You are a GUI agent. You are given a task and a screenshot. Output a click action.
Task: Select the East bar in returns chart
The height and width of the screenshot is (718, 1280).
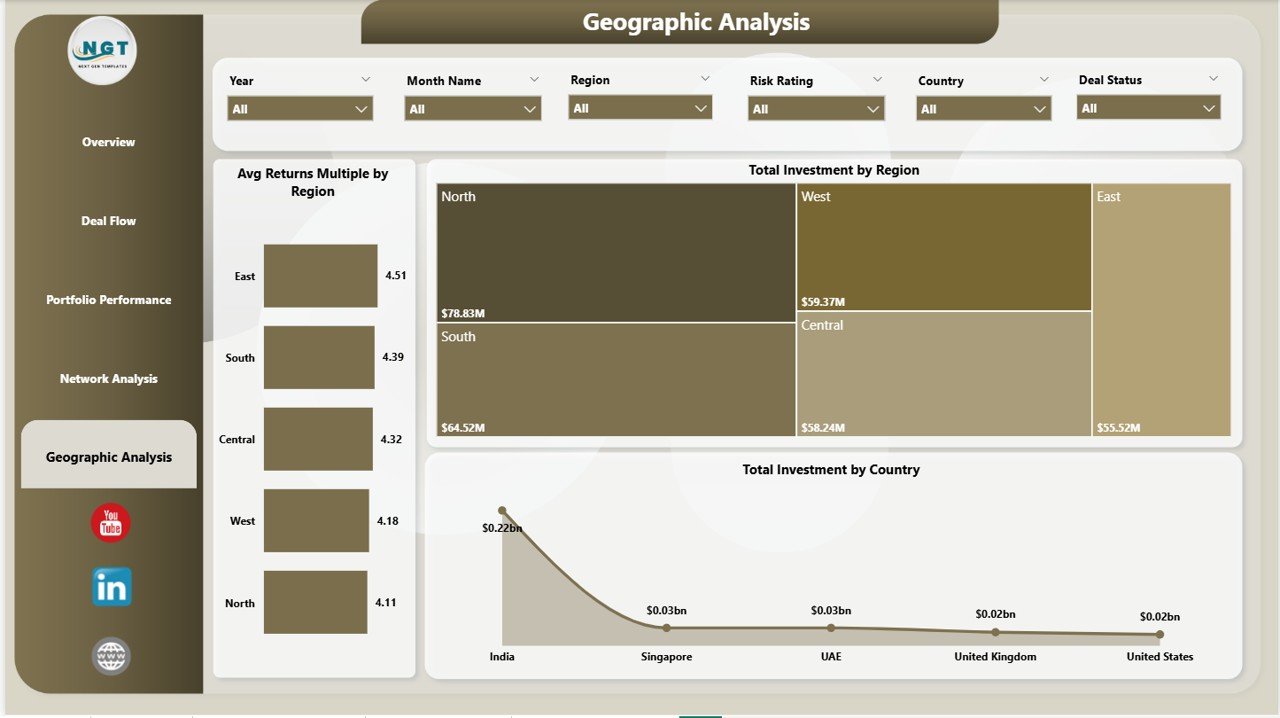tap(321, 276)
